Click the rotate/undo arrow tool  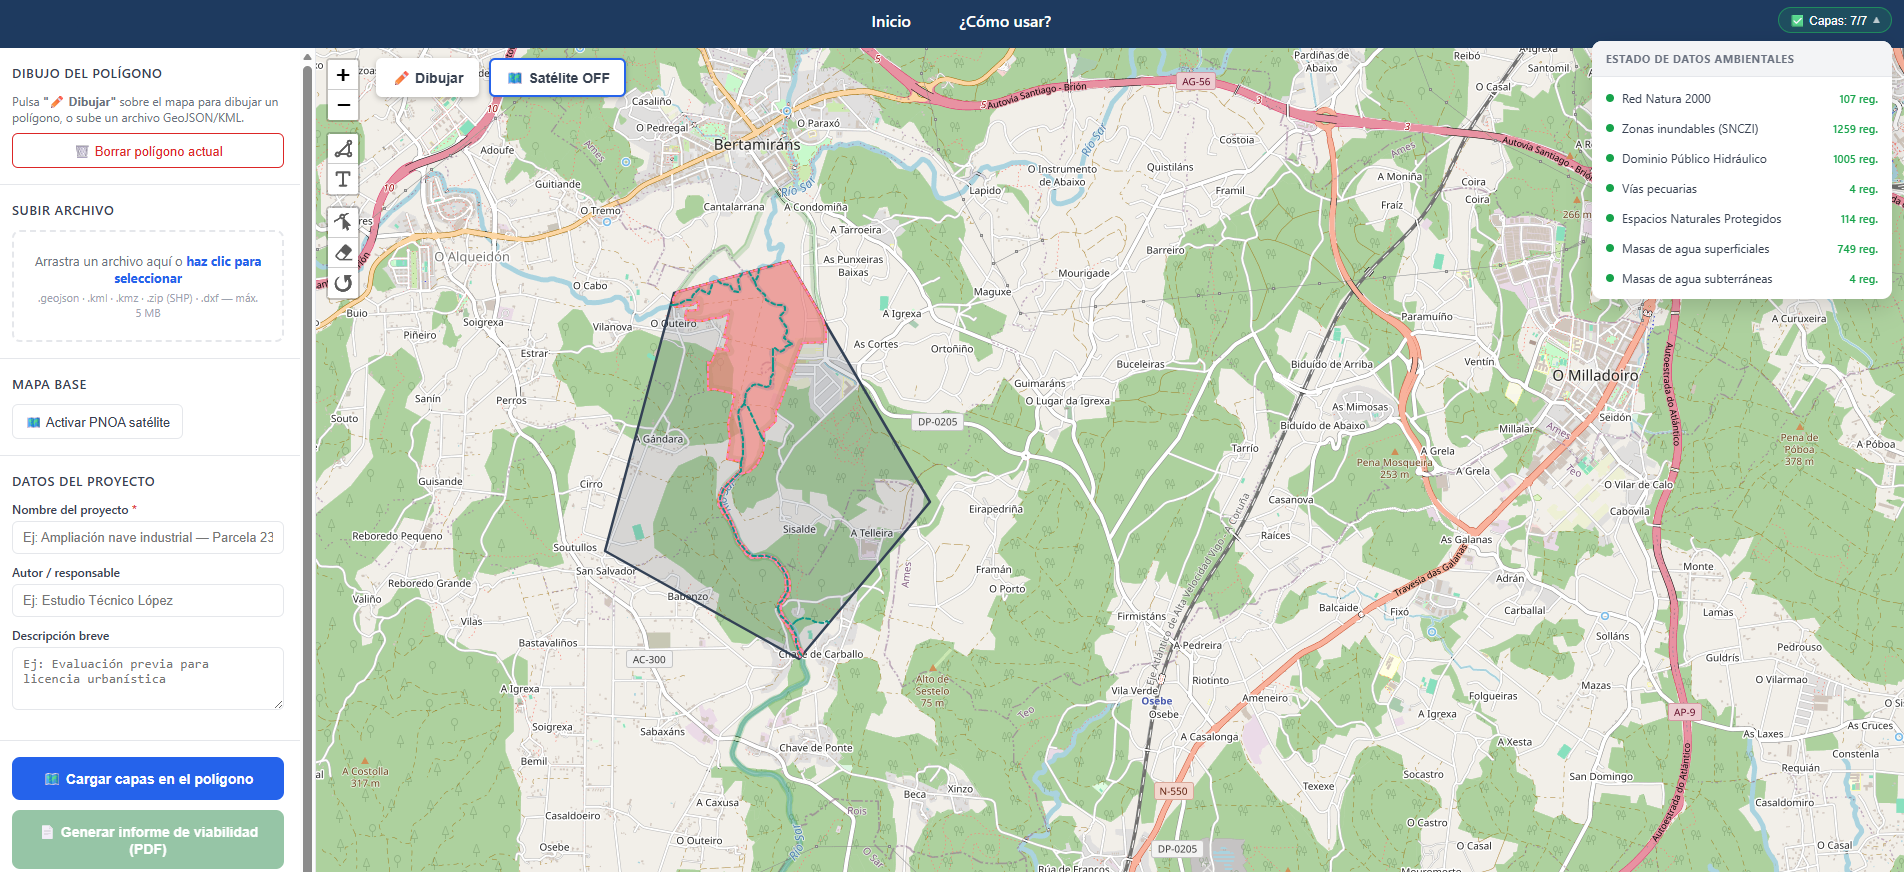click(343, 283)
